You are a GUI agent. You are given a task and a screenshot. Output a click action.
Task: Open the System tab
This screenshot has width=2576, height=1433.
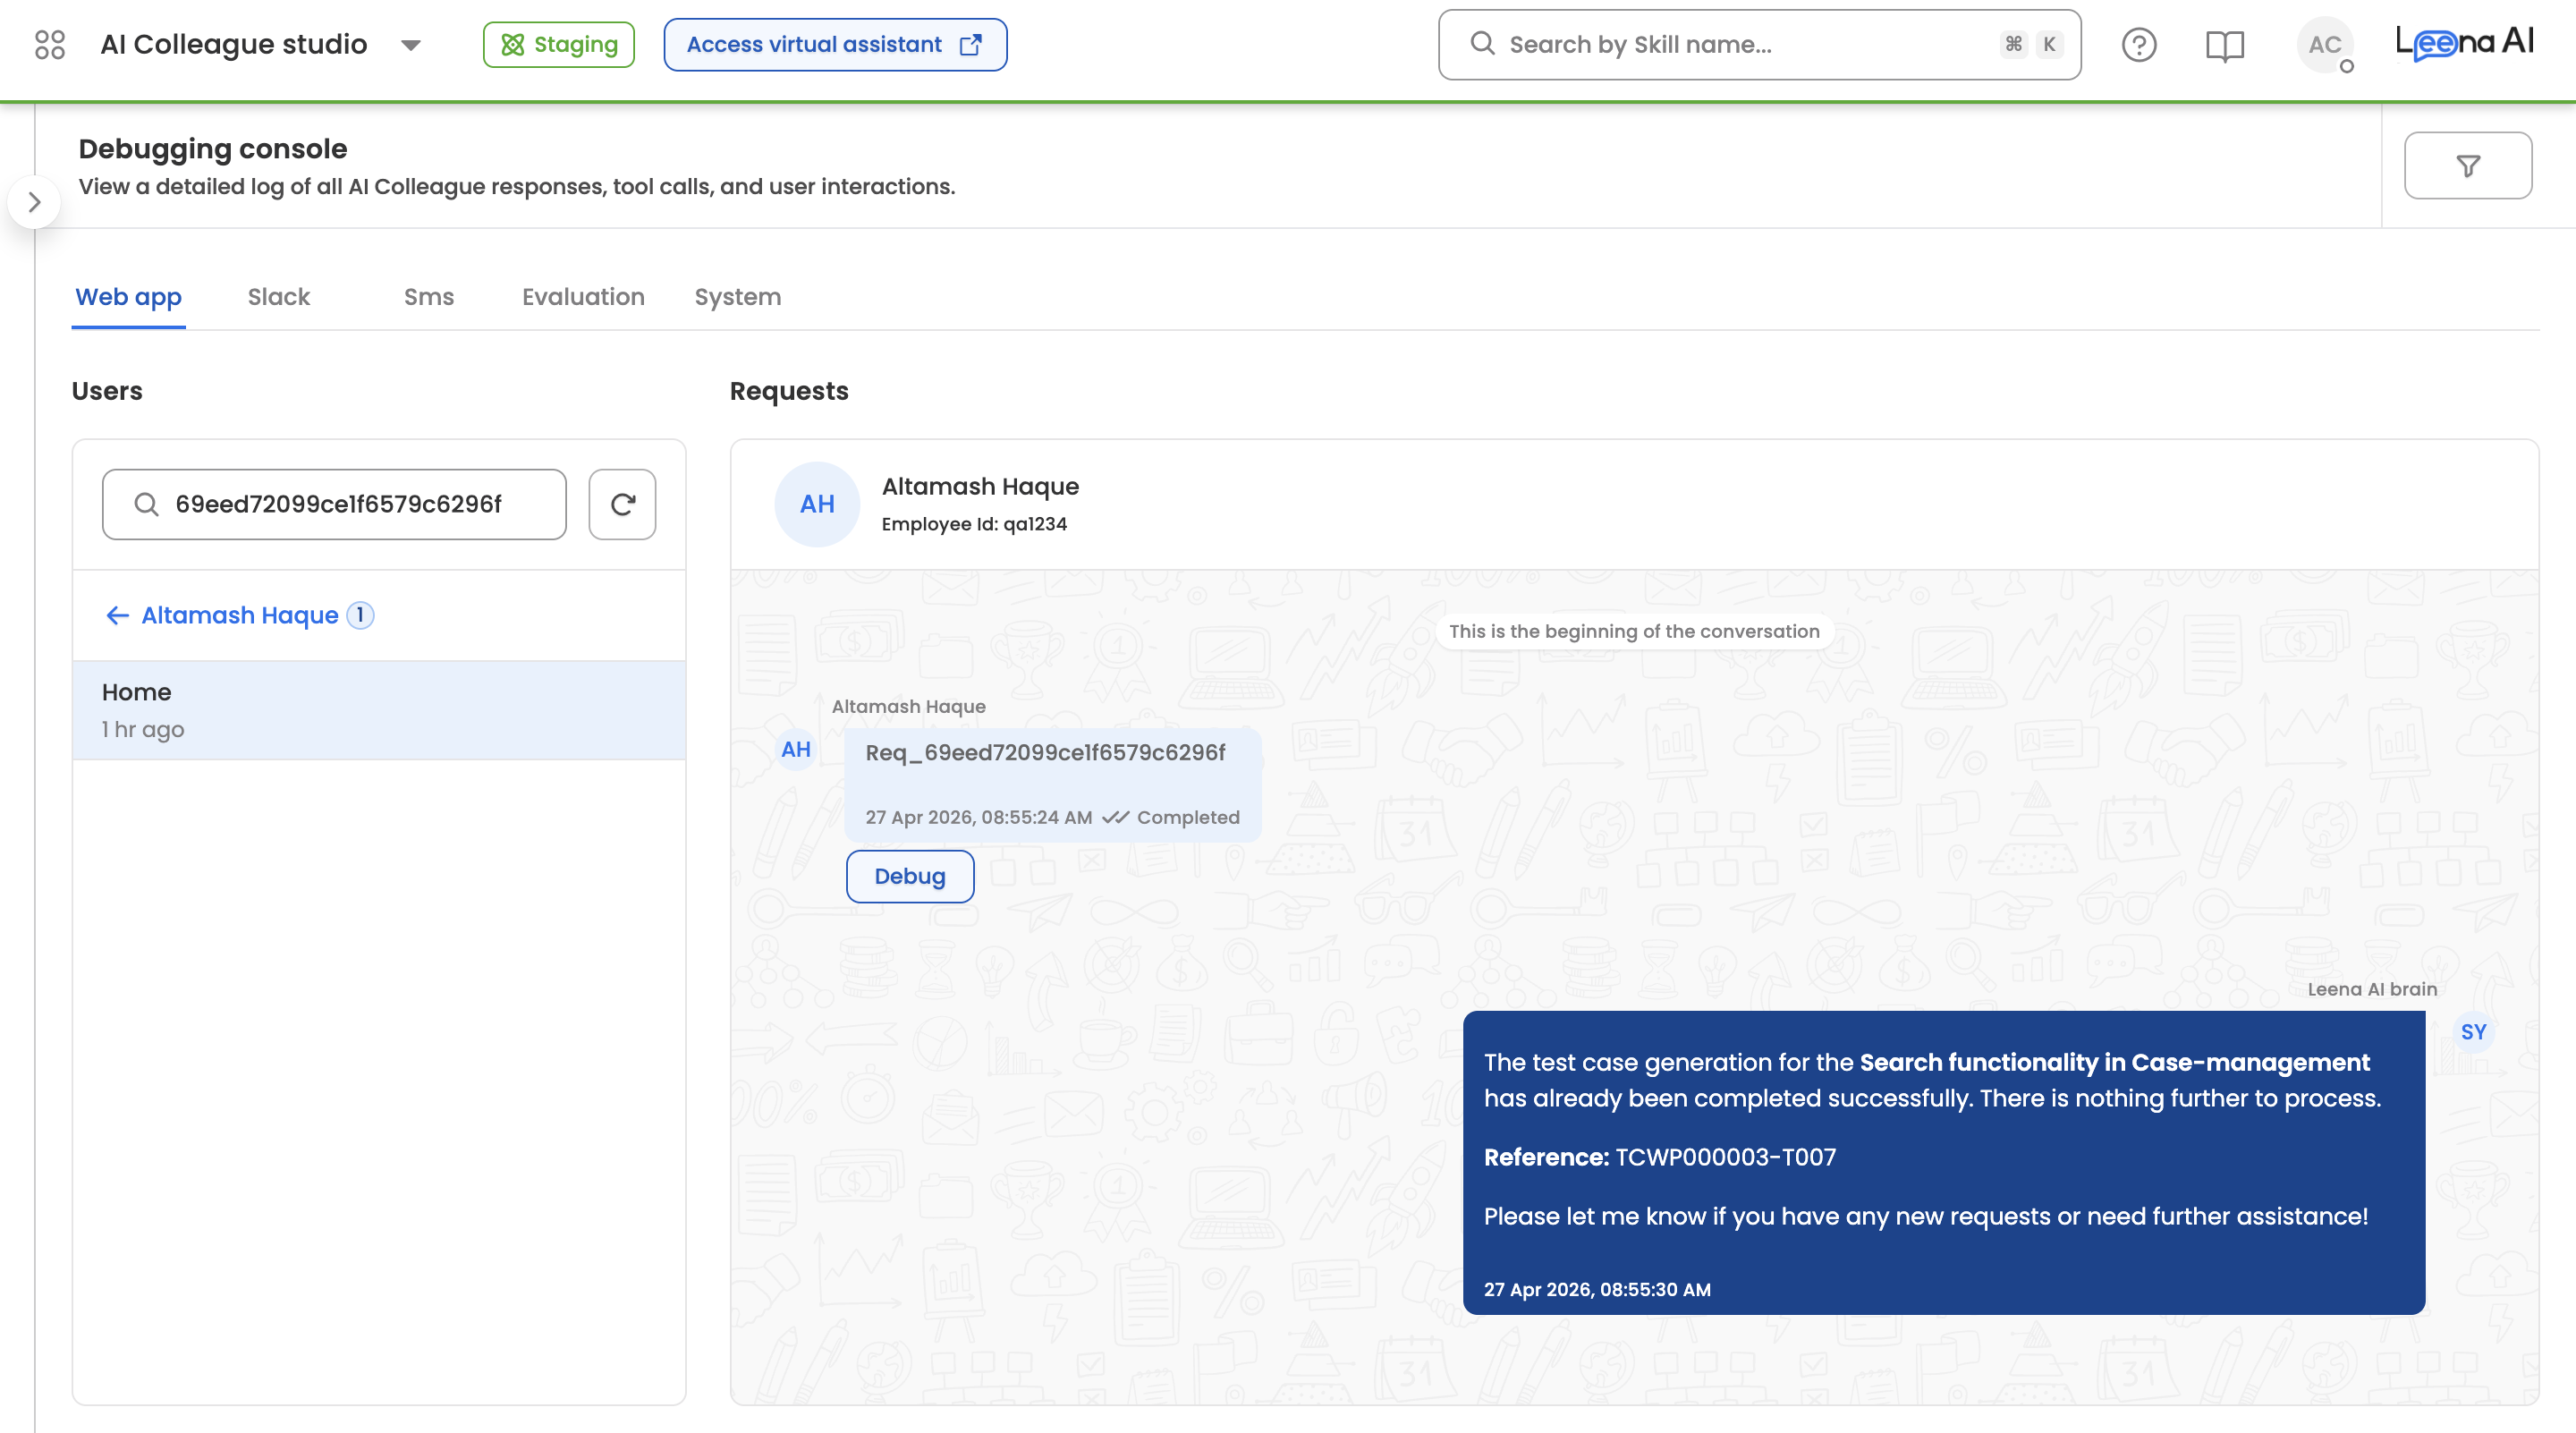737,297
